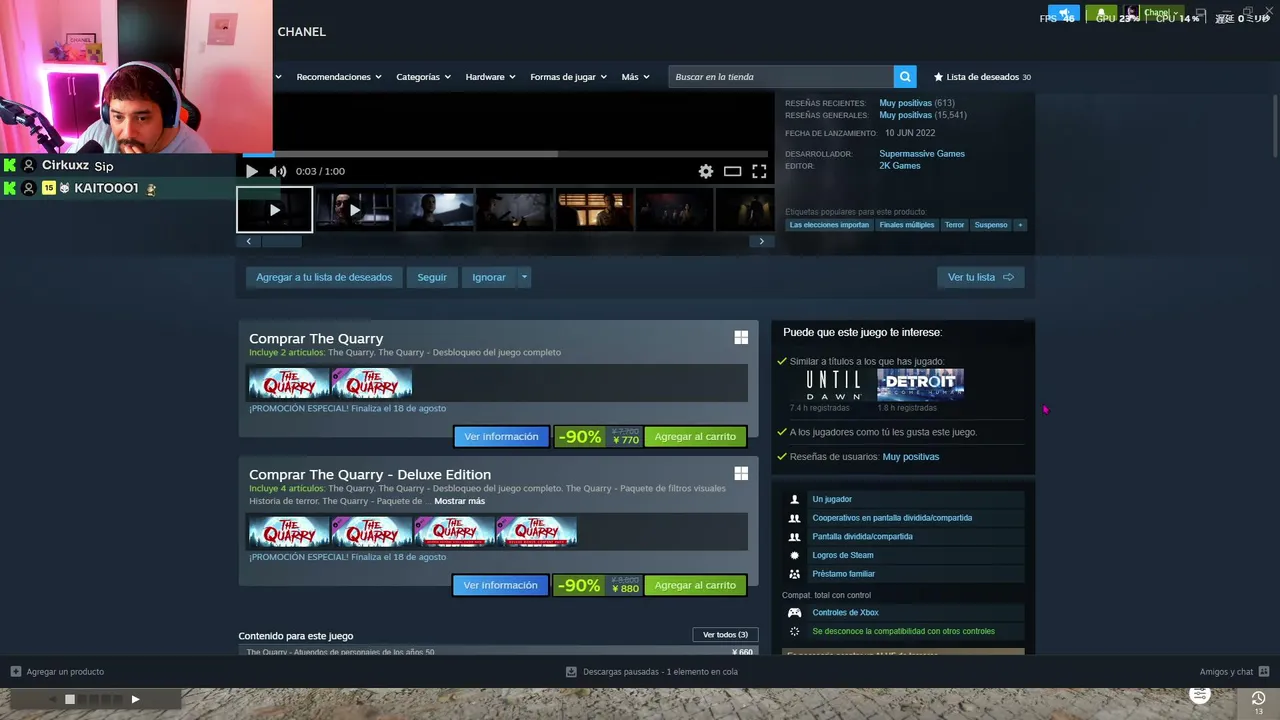The image size is (1280, 720).
Task: Click the Seguir button
Action: [x=432, y=277]
